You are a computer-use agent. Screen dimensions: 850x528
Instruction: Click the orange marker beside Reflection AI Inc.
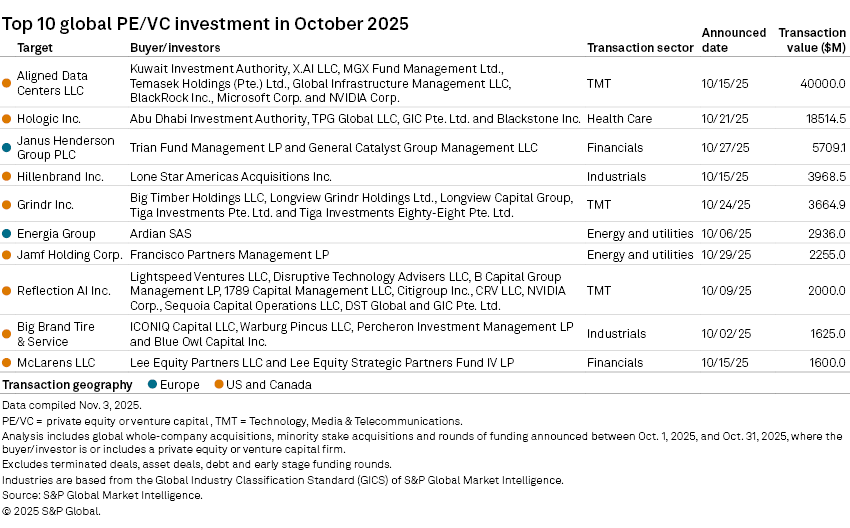coord(7,291)
